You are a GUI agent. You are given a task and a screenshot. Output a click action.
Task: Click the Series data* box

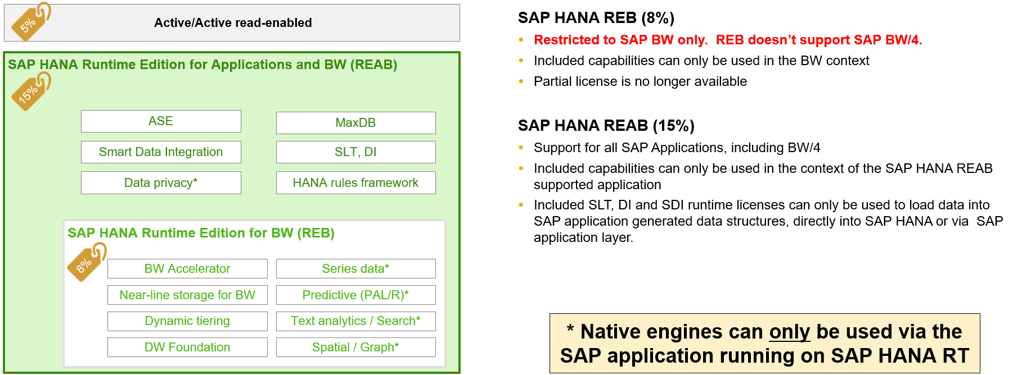[356, 268]
